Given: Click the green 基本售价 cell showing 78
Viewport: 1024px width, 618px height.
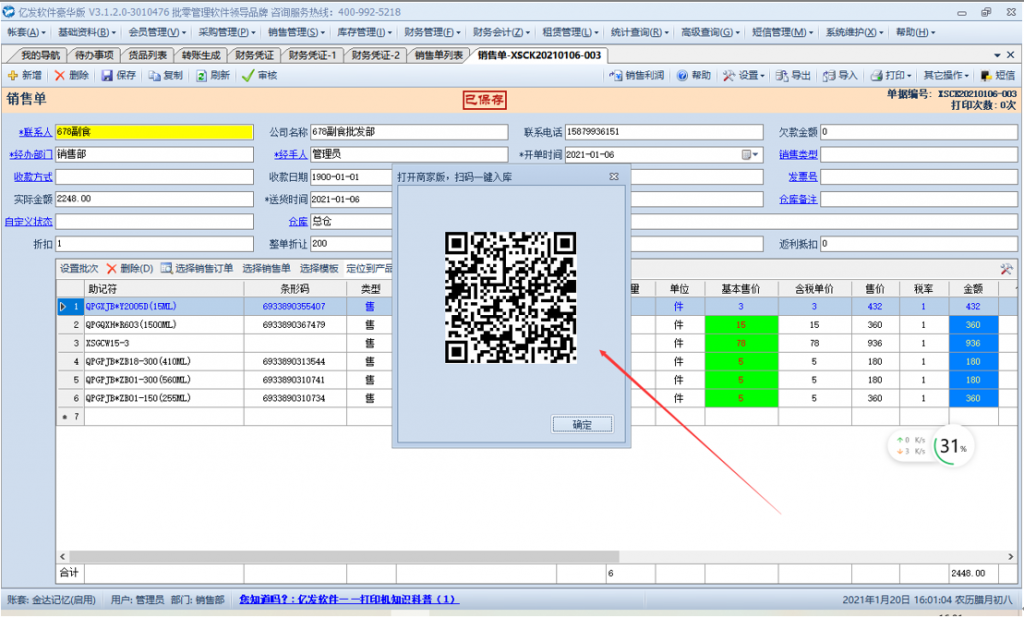Looking at the screenshot, I should (x=741, y=343).
